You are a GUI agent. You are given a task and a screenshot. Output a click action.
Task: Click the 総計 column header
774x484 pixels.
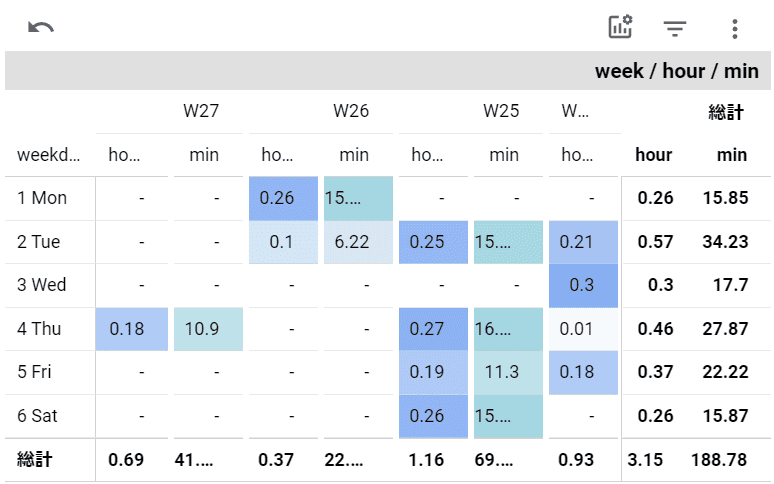[726, 112]
